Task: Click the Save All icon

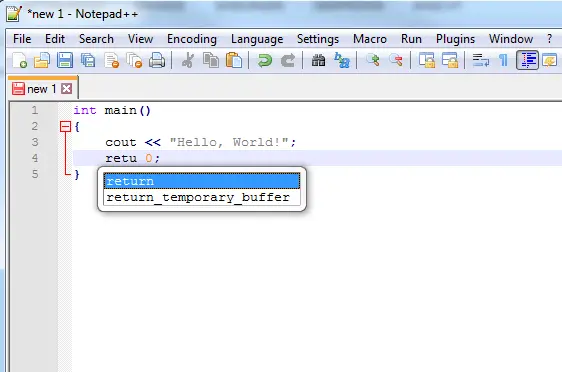Action: (x=88, y=60)
